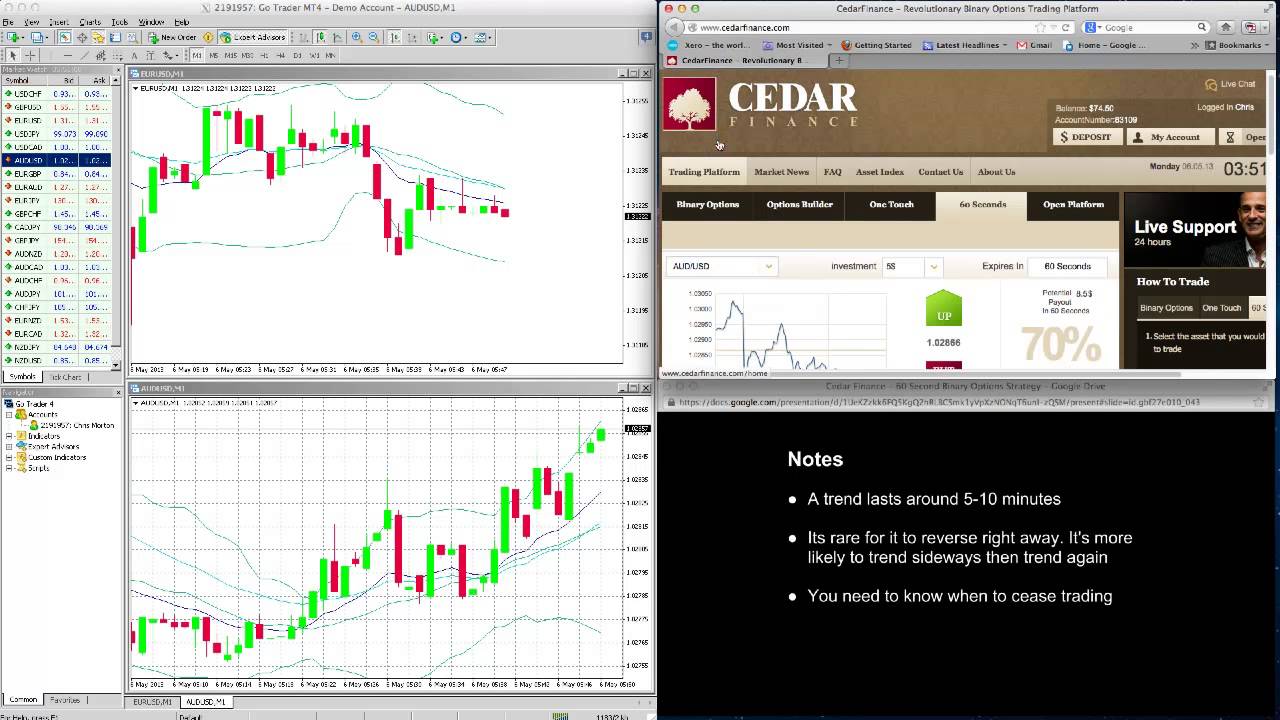This screenshot has height=720, width=1280.
Task: Switch chart to line chart icon
Action: click(339, 37)
